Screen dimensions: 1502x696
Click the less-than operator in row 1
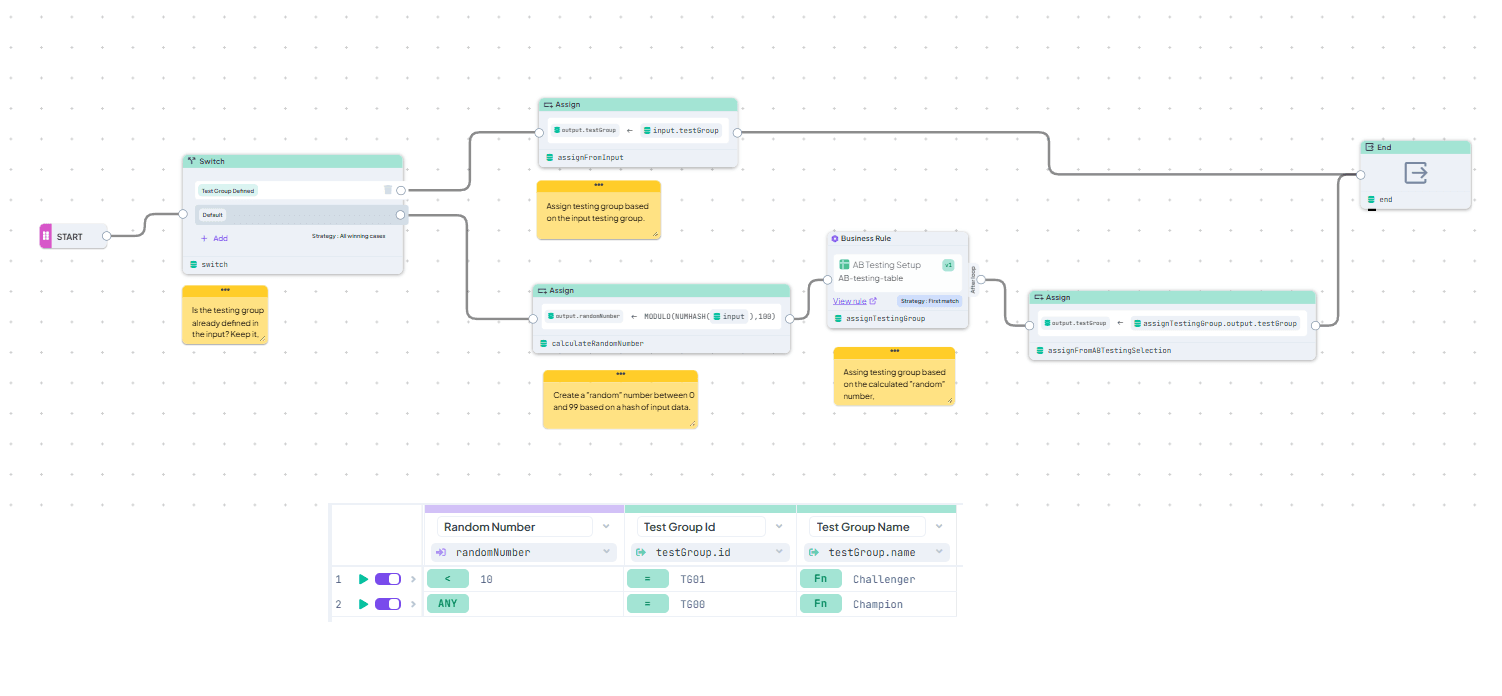pyautogui.click(x=447, y=579)
